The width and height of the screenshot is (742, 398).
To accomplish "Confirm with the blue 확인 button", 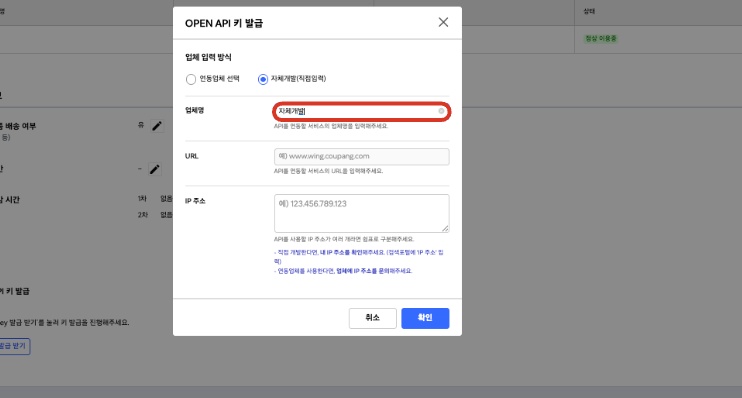I will (x=425, y=318).
